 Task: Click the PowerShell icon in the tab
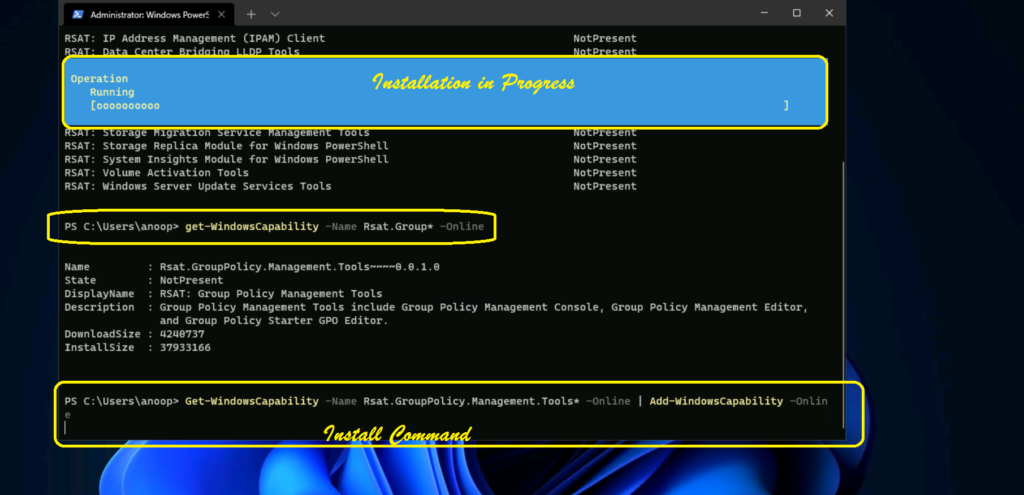point(76,14)
